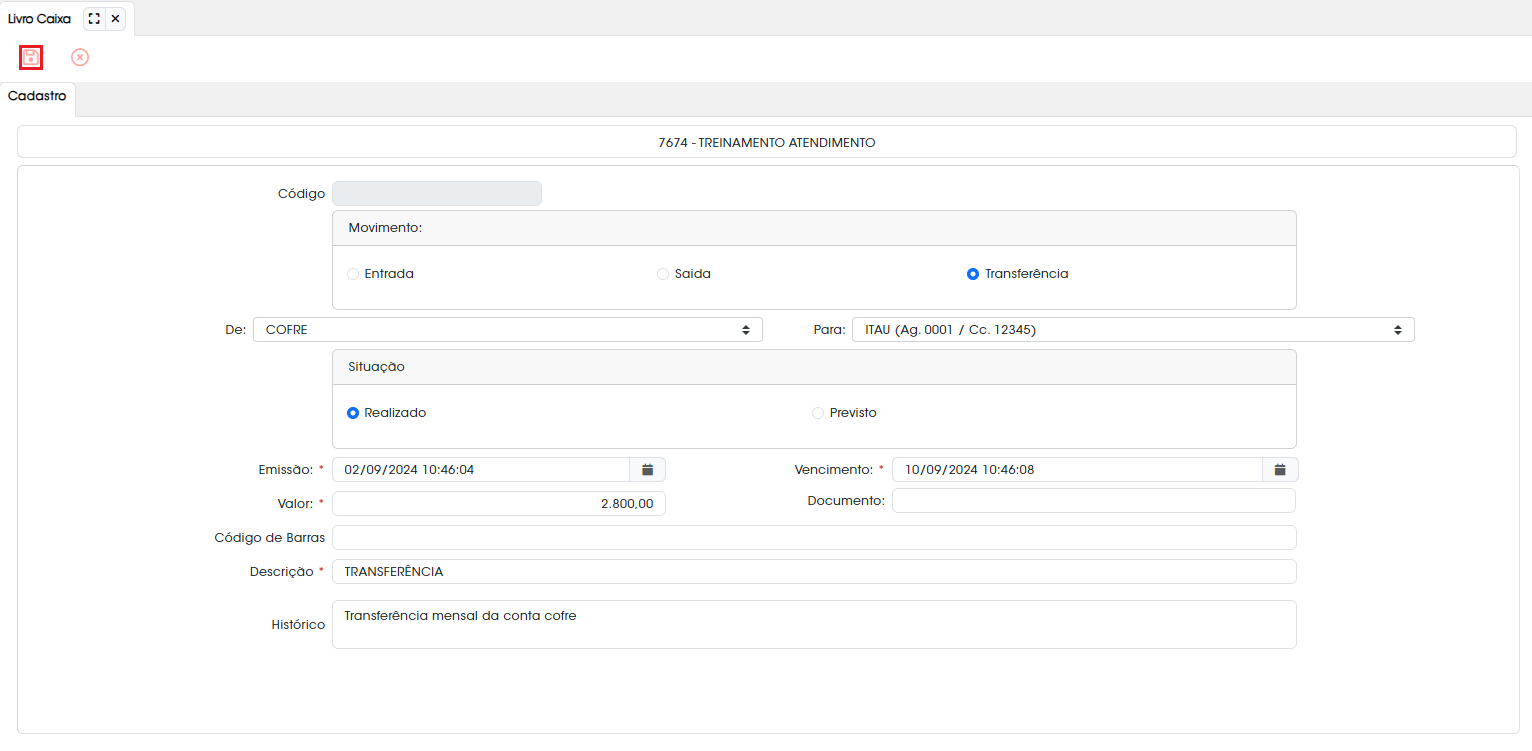The image size is (1532, 751).
Task: Cancel editing with the red X icon
Action: [80, 57]
